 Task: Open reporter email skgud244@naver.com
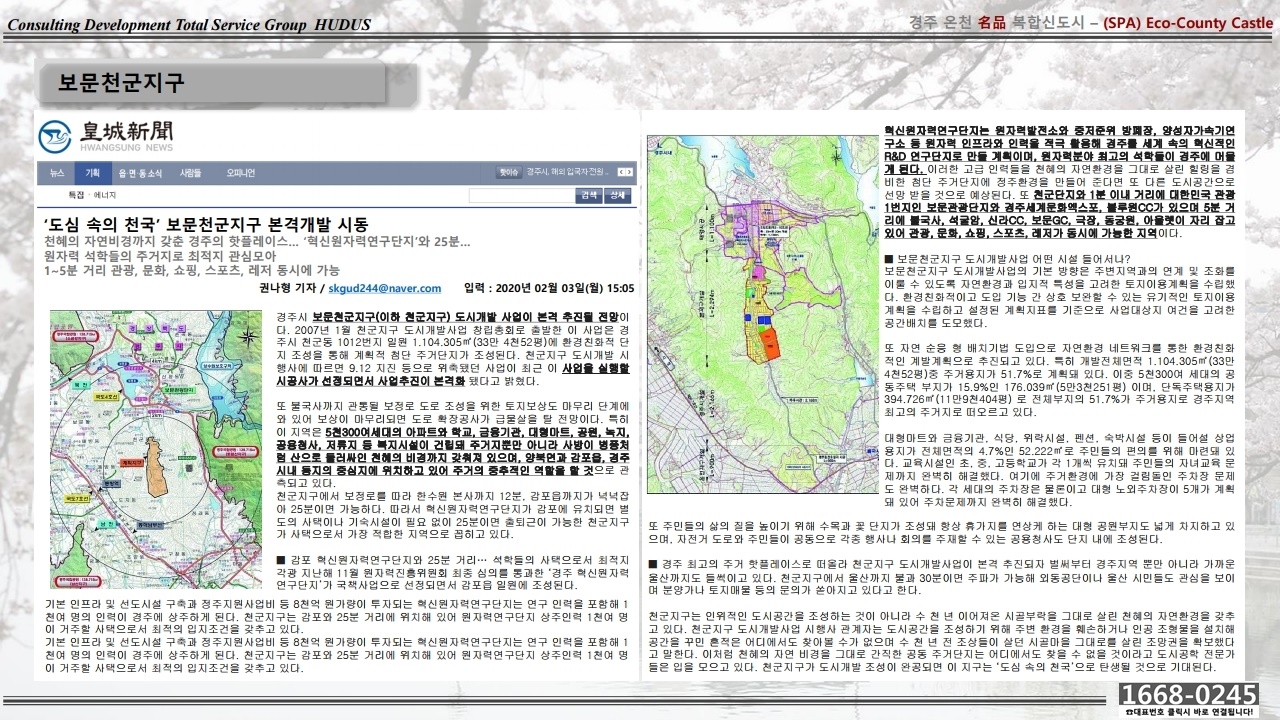pos(386,288)
